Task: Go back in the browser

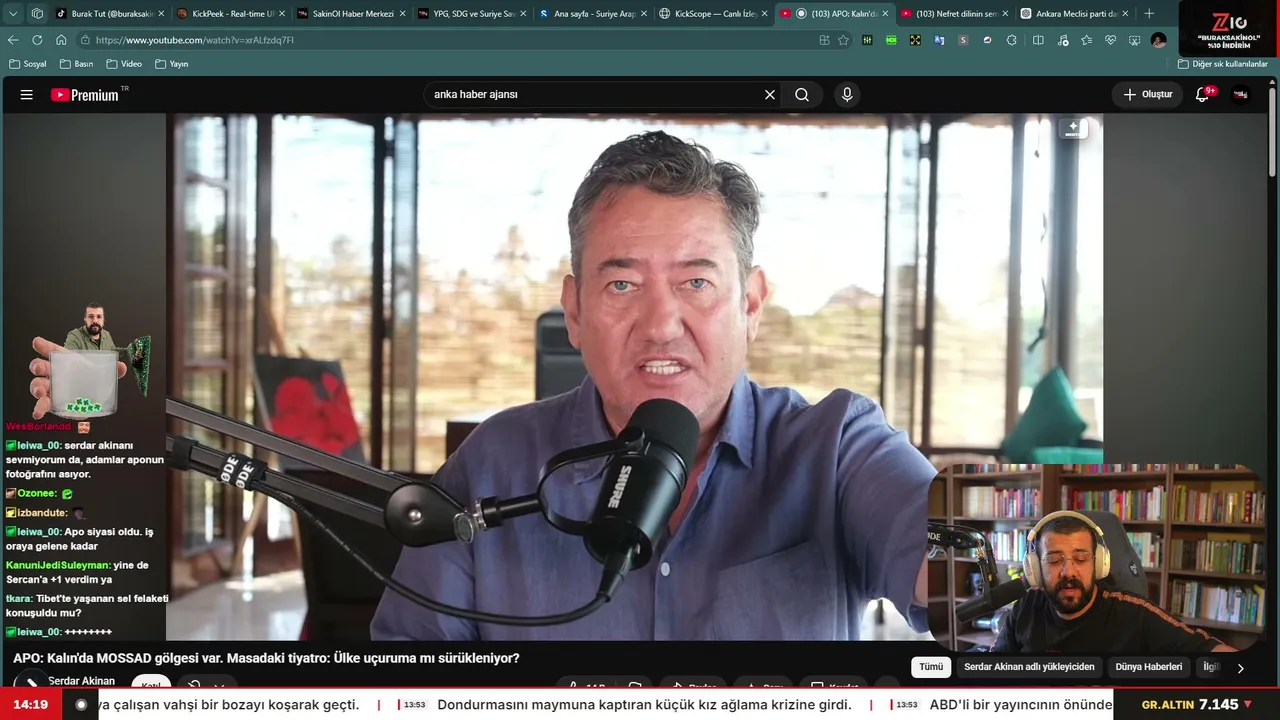Action: tap(13, 40)
